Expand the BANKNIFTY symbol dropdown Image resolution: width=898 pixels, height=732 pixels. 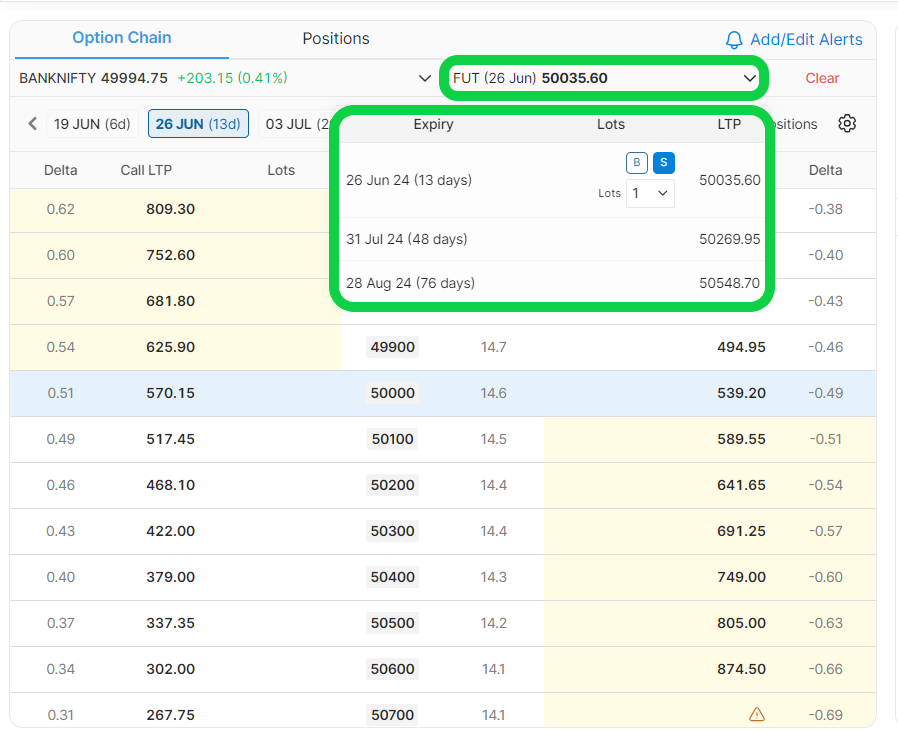[x=424, y=78]
